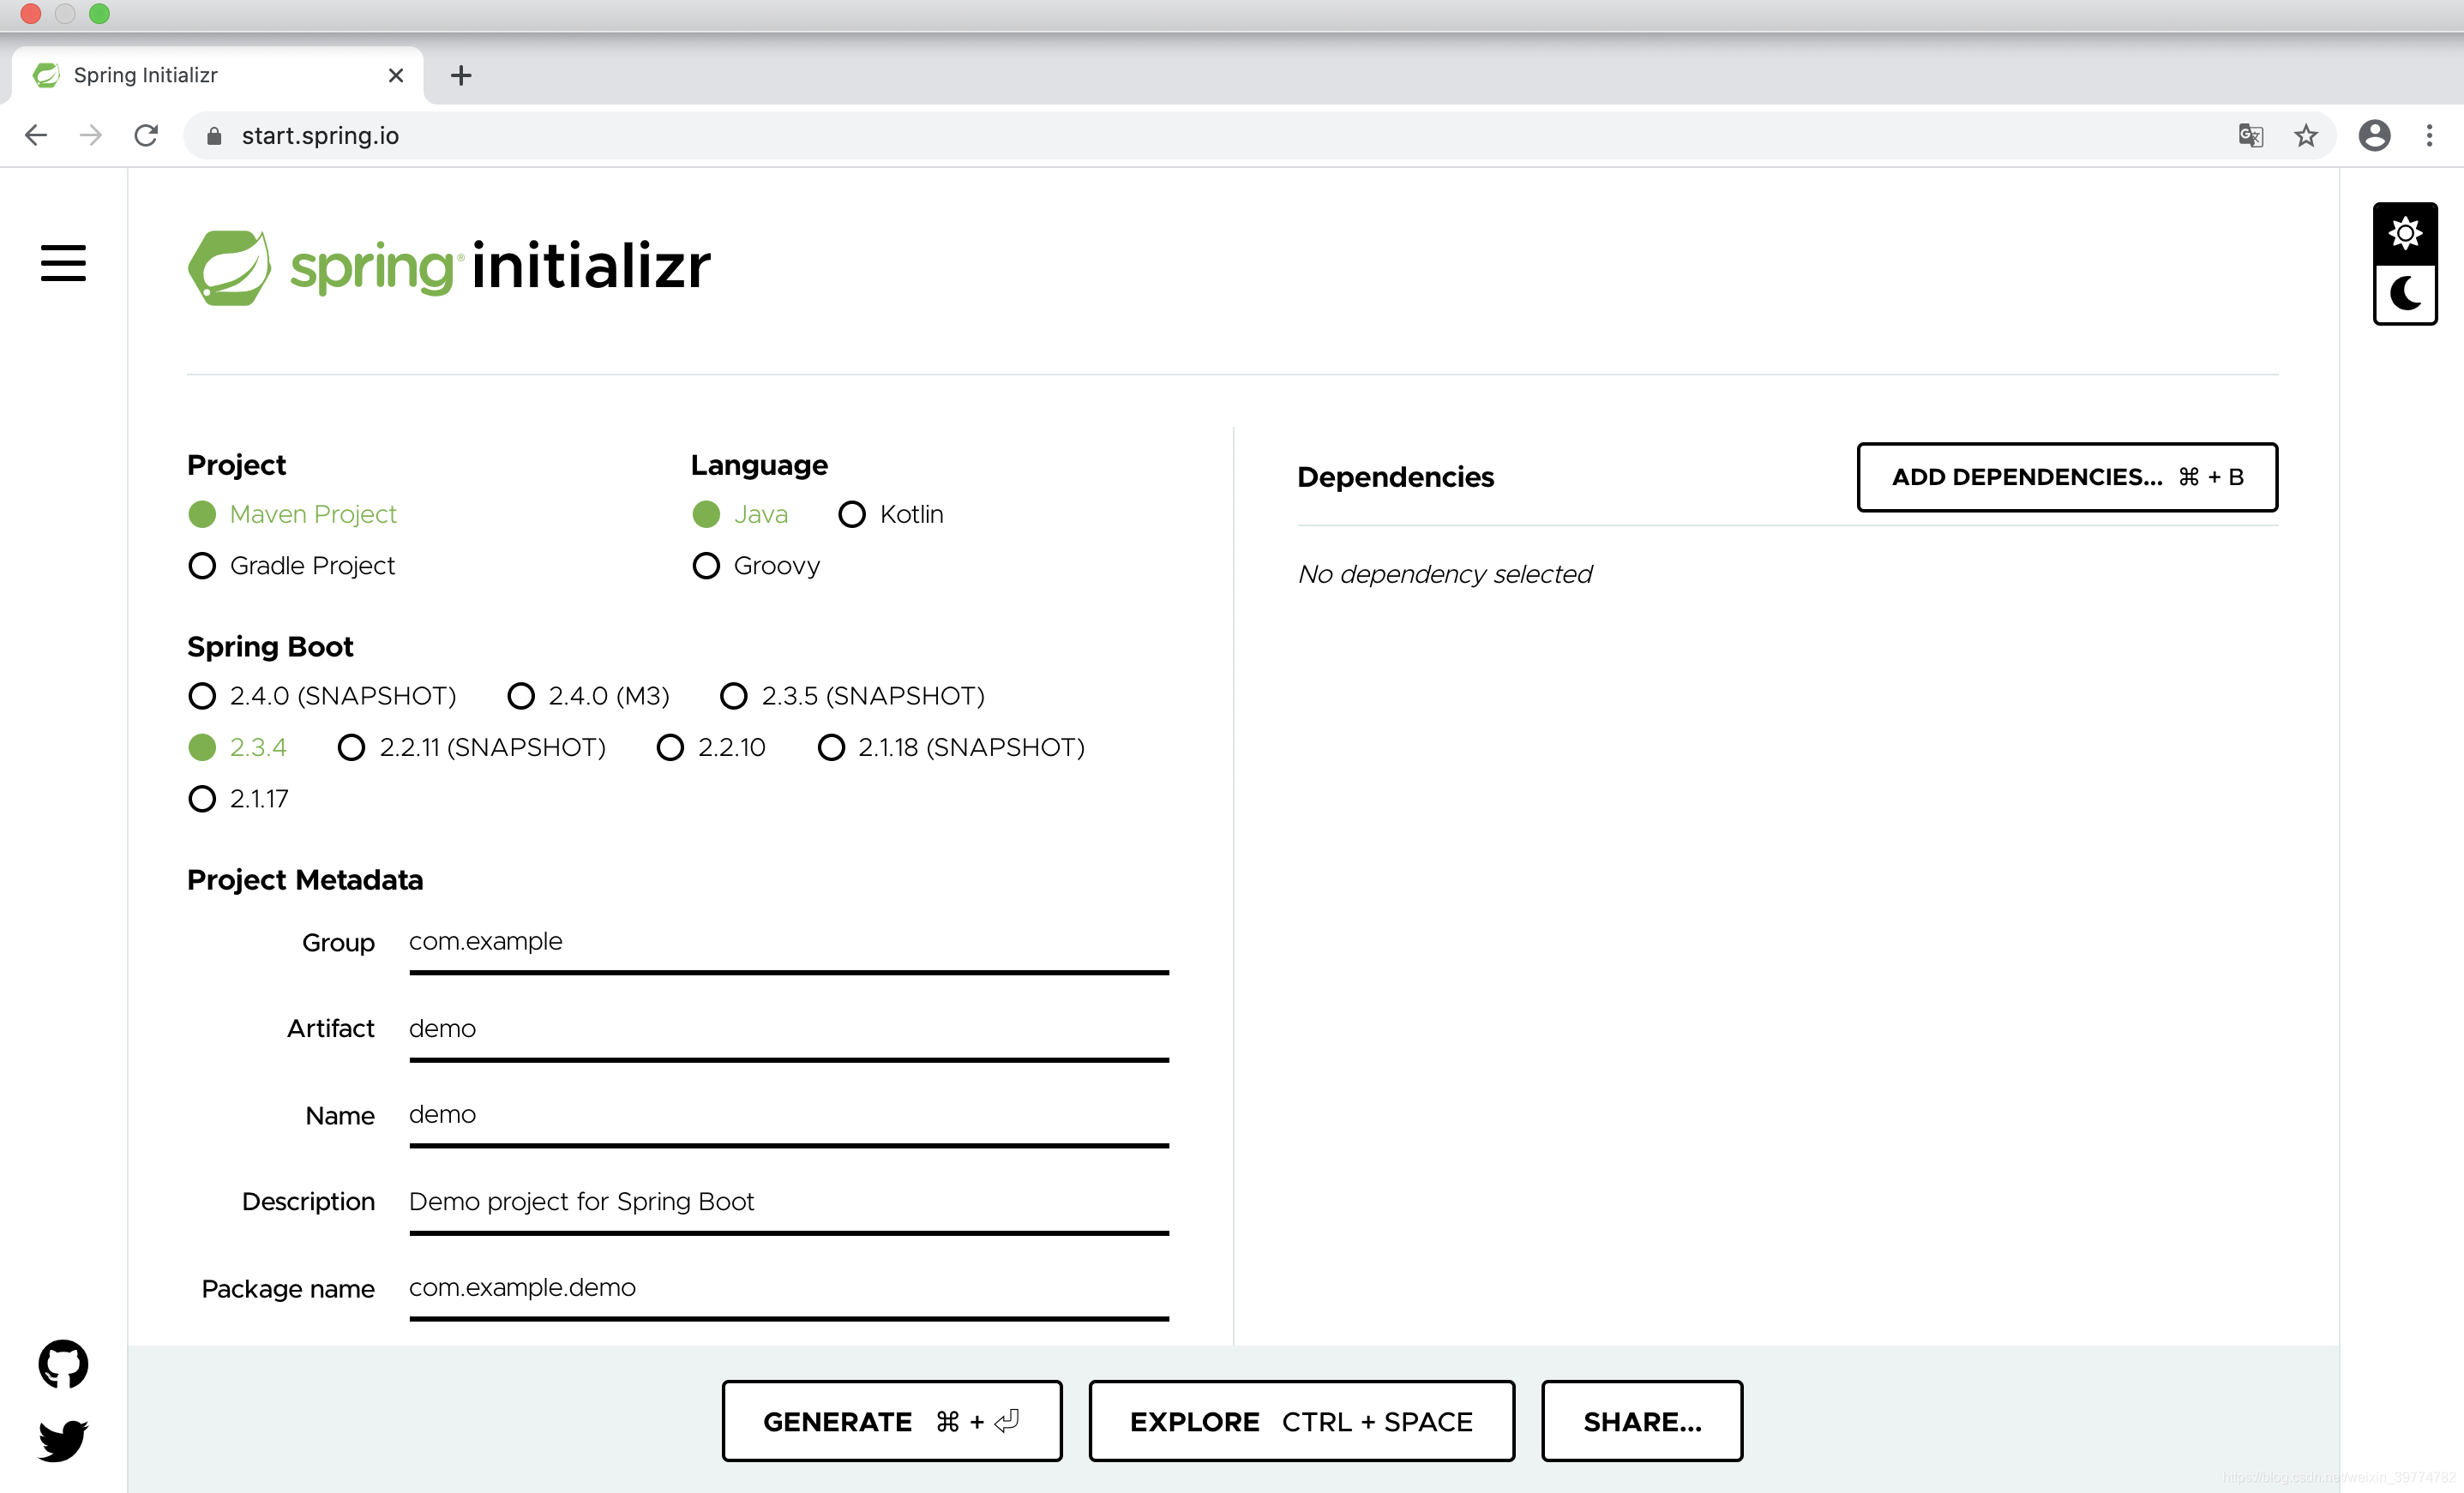Go back in browser history

tap(36, 135)
